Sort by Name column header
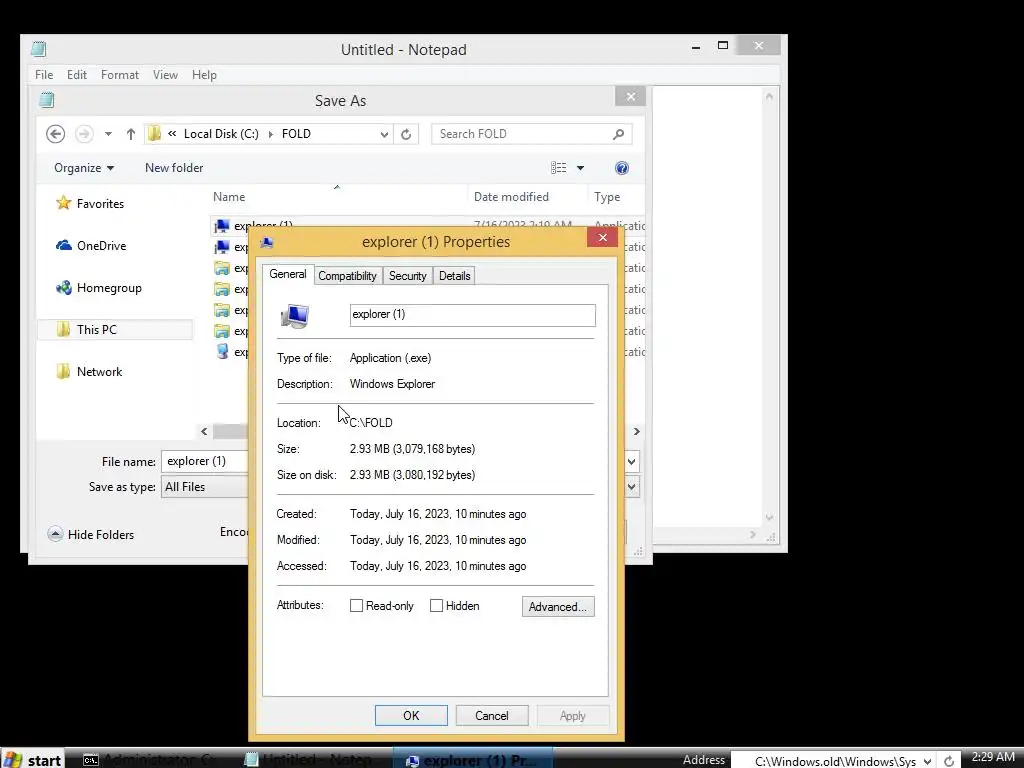Image resolution: width=1024 pixels, height=768 pixels. 229,197
